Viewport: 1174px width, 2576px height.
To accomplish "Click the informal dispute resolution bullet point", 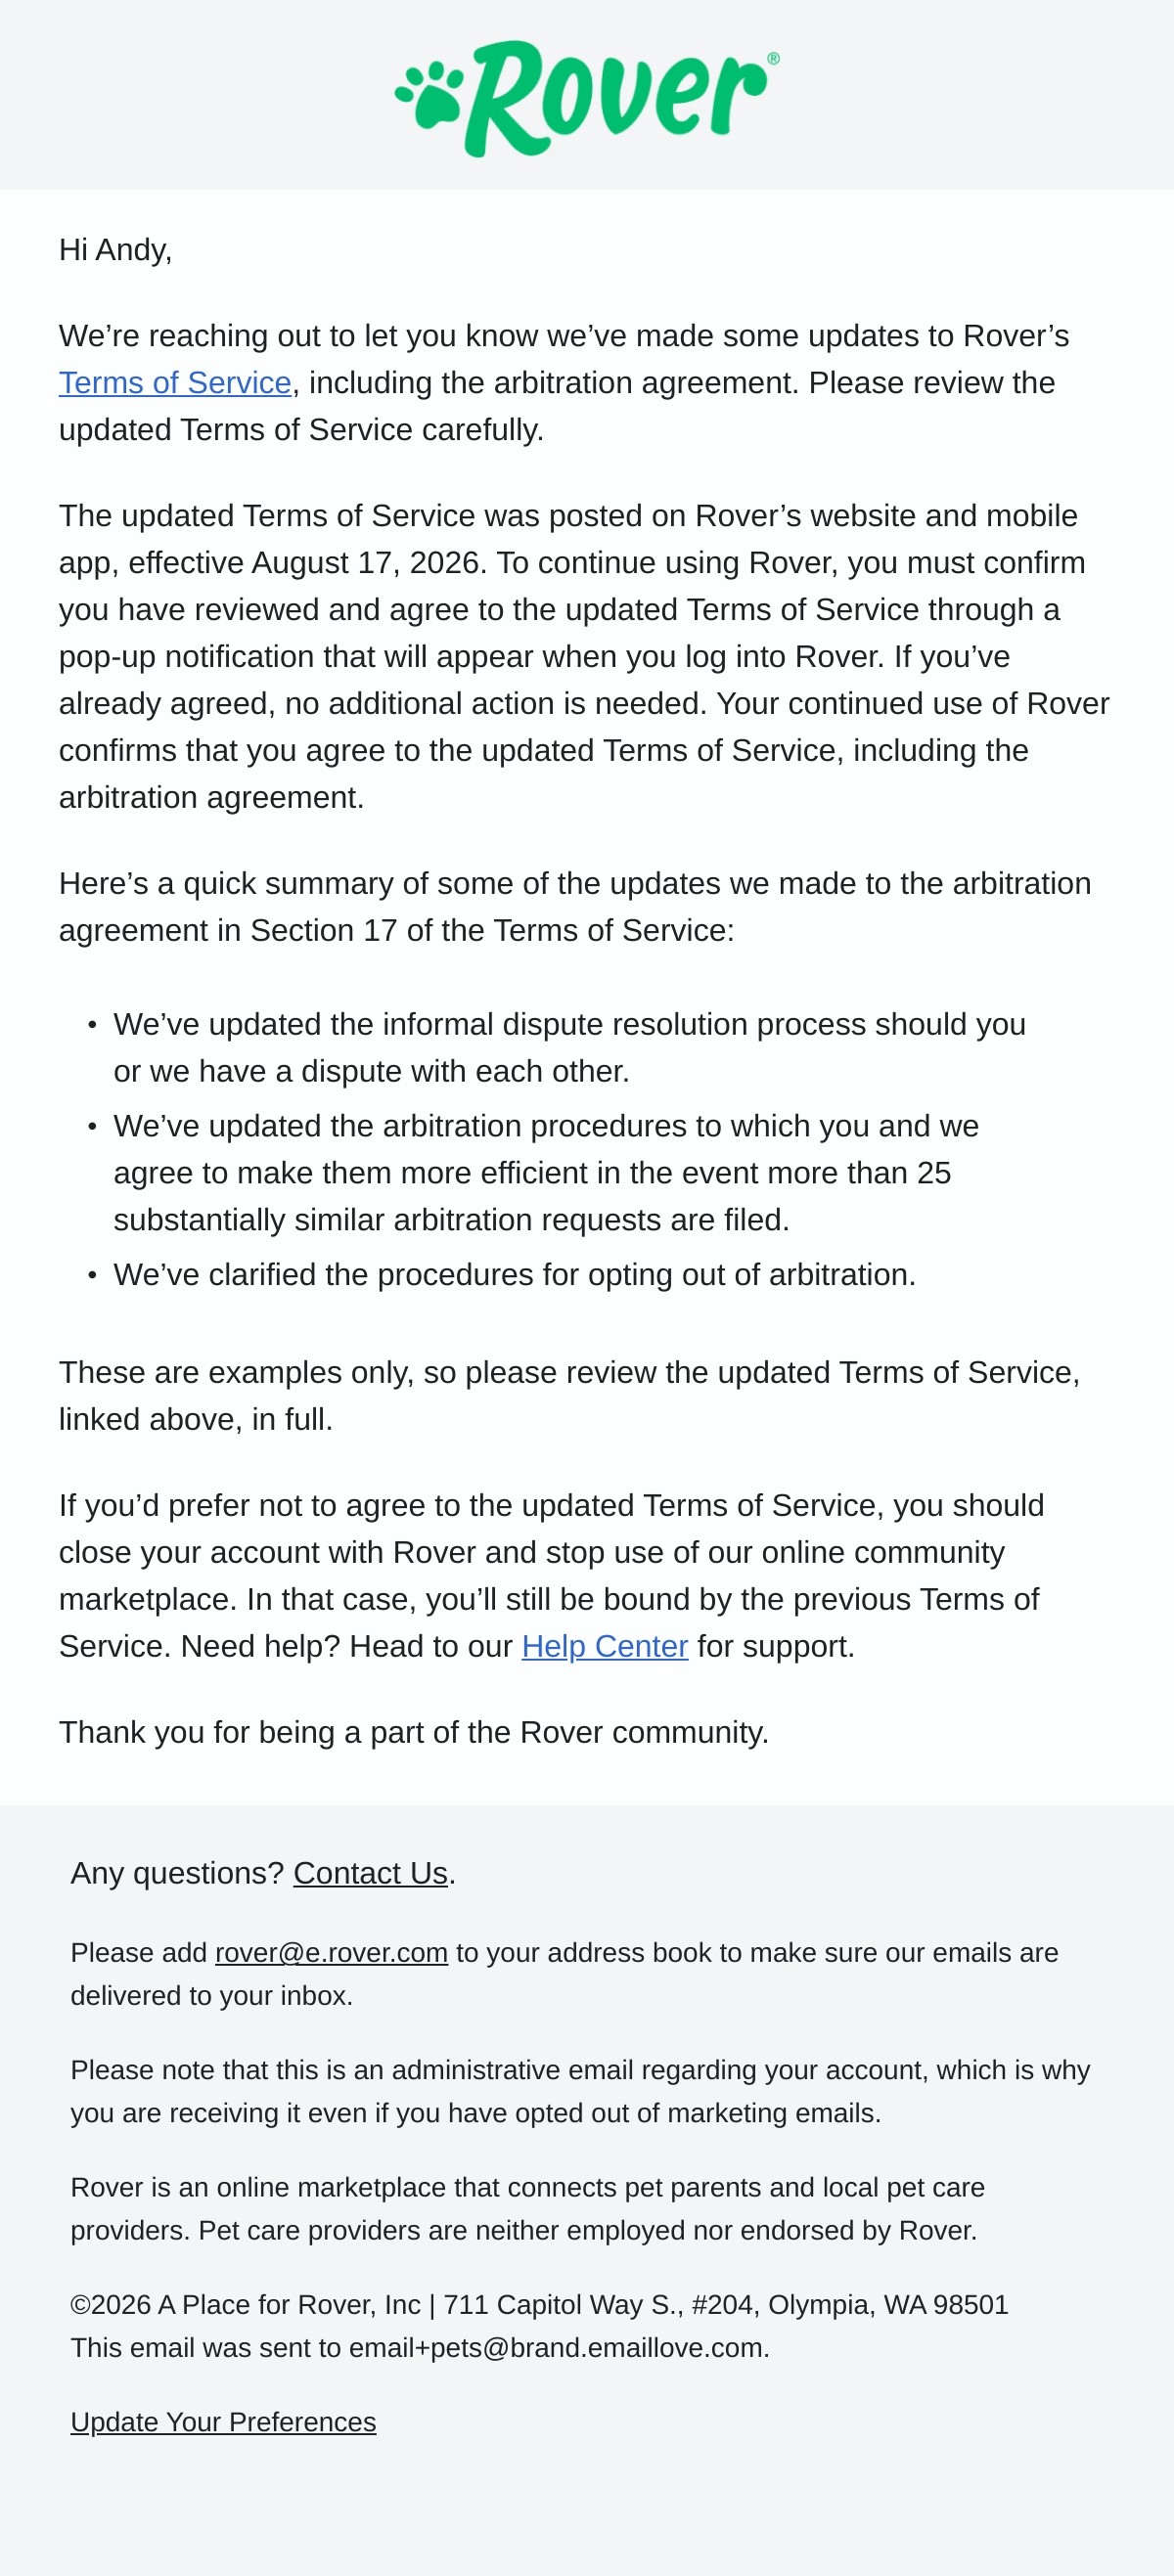I will [569, 1047].
